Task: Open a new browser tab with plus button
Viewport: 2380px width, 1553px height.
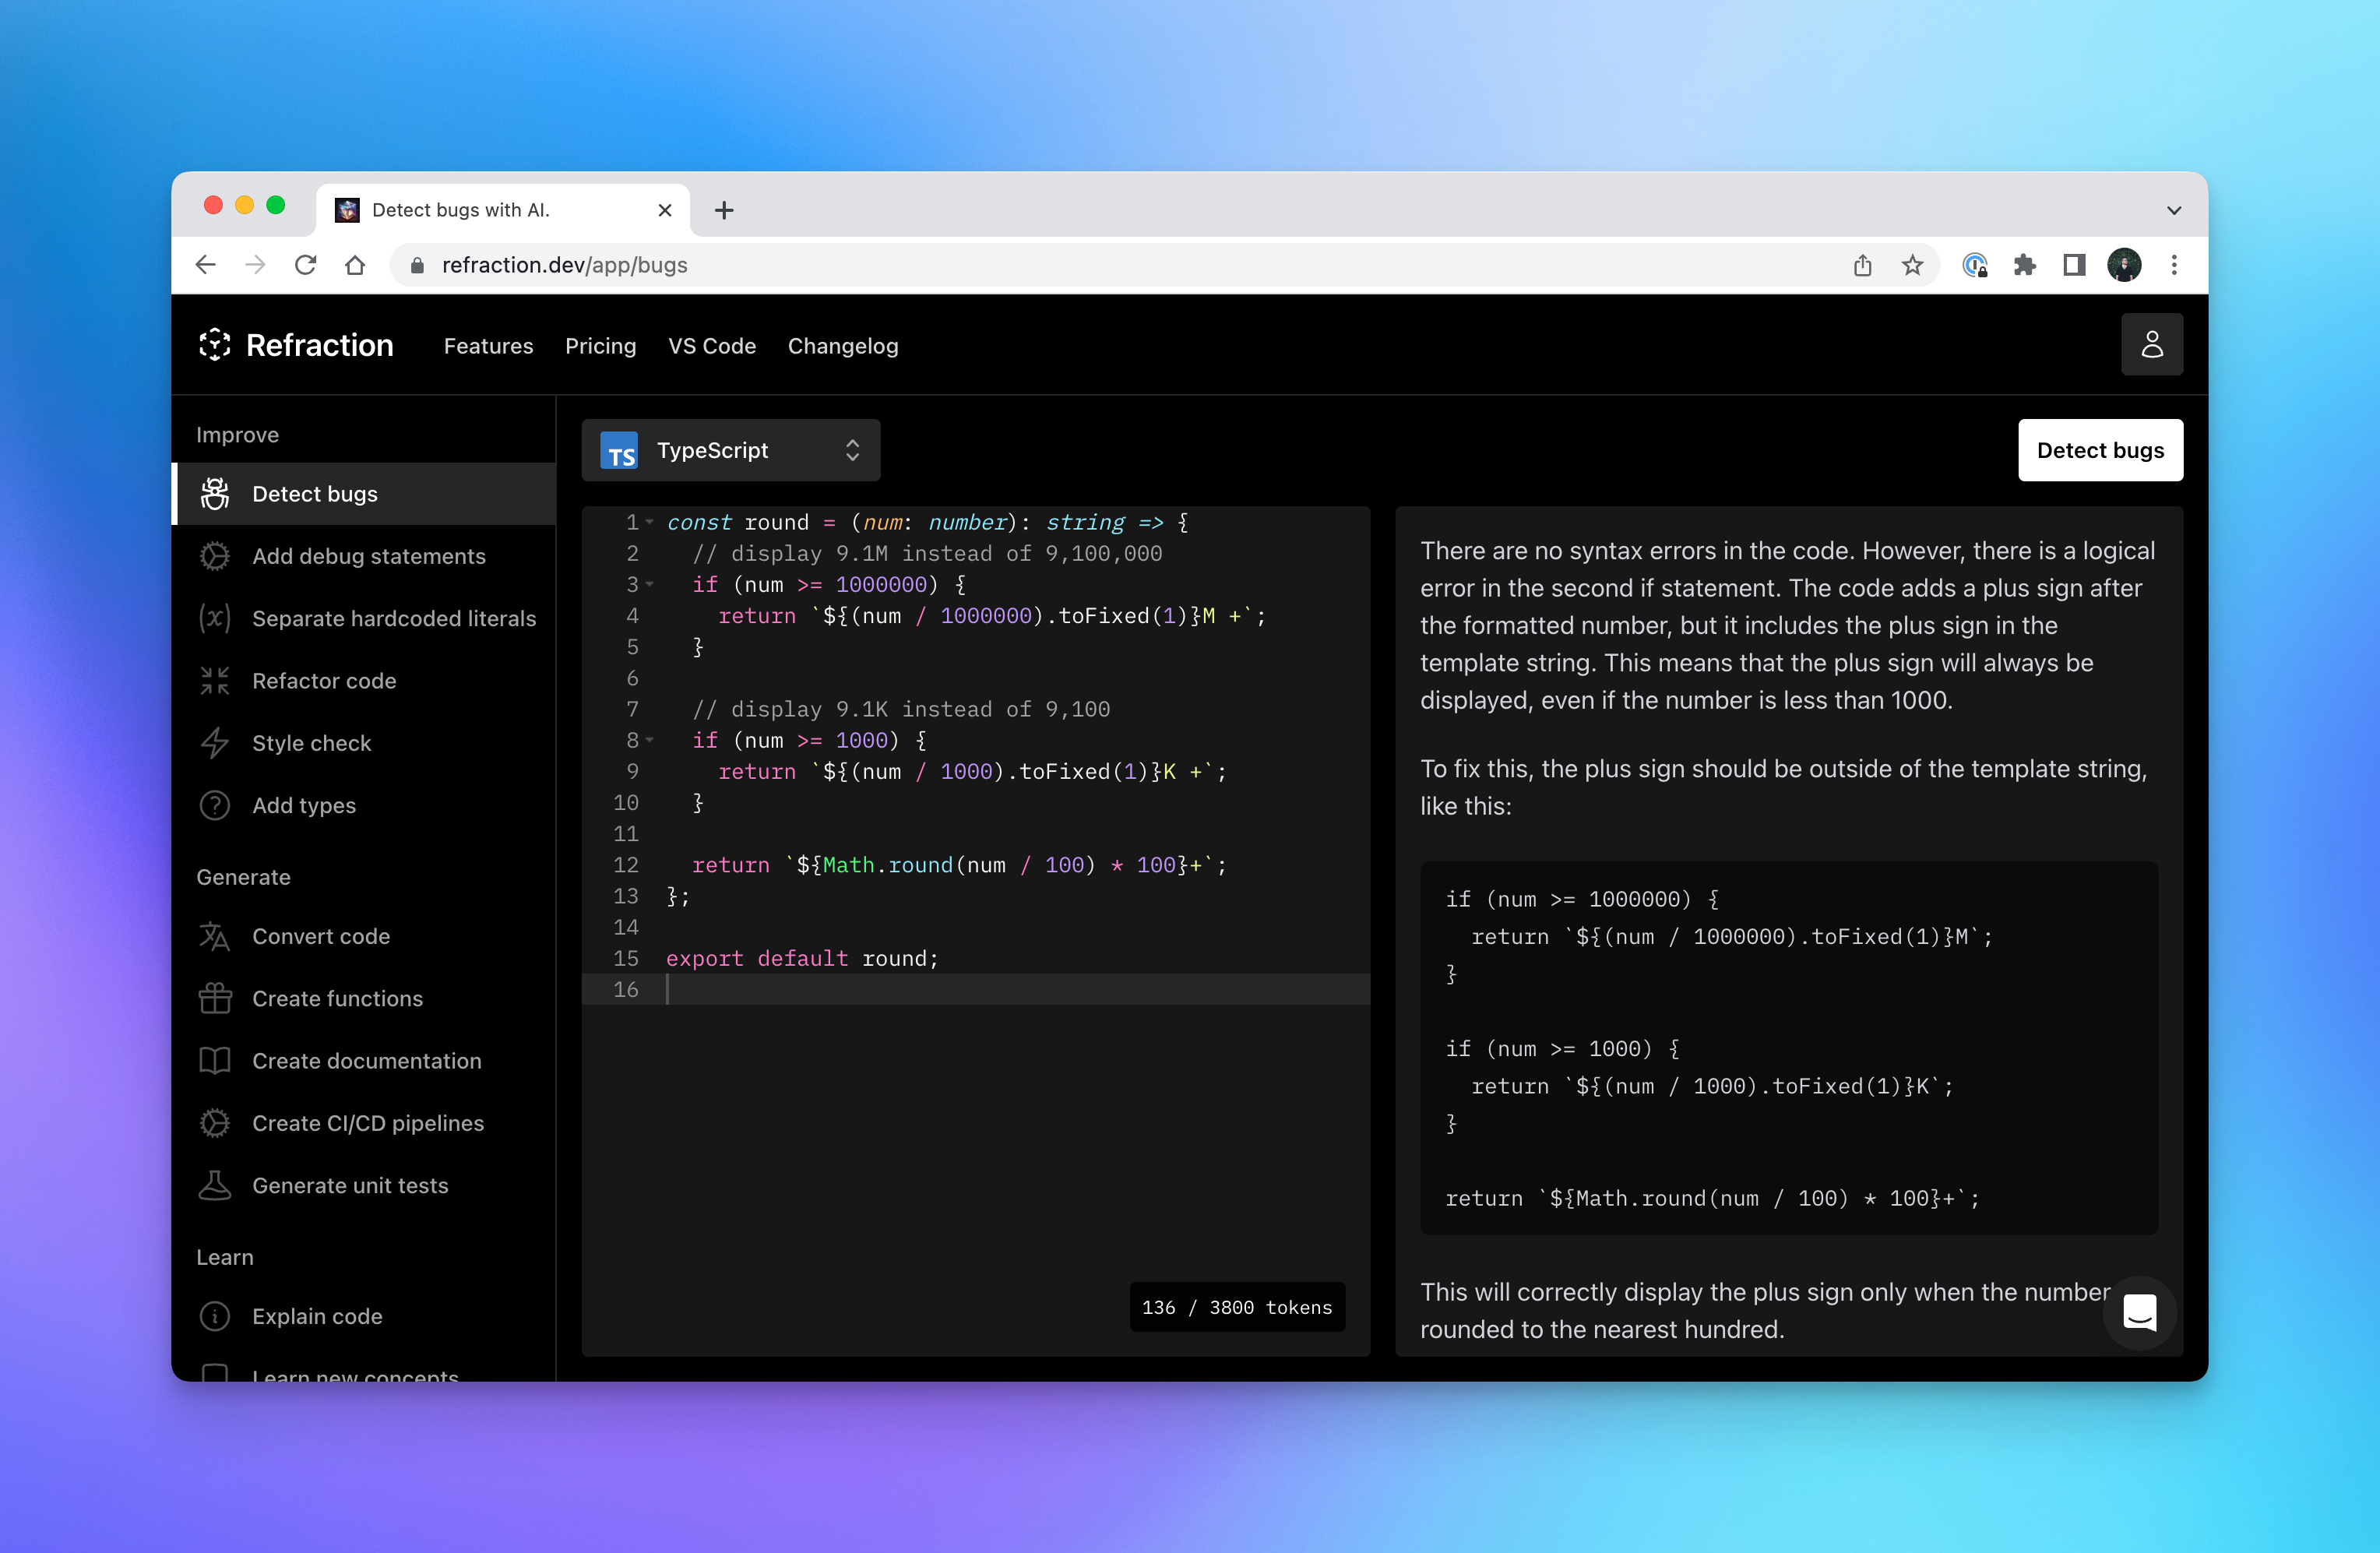Action: [724, 210]
